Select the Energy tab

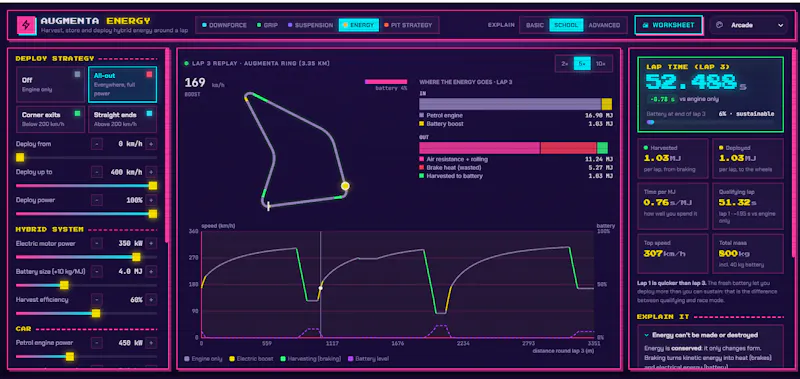pos(359,25)
